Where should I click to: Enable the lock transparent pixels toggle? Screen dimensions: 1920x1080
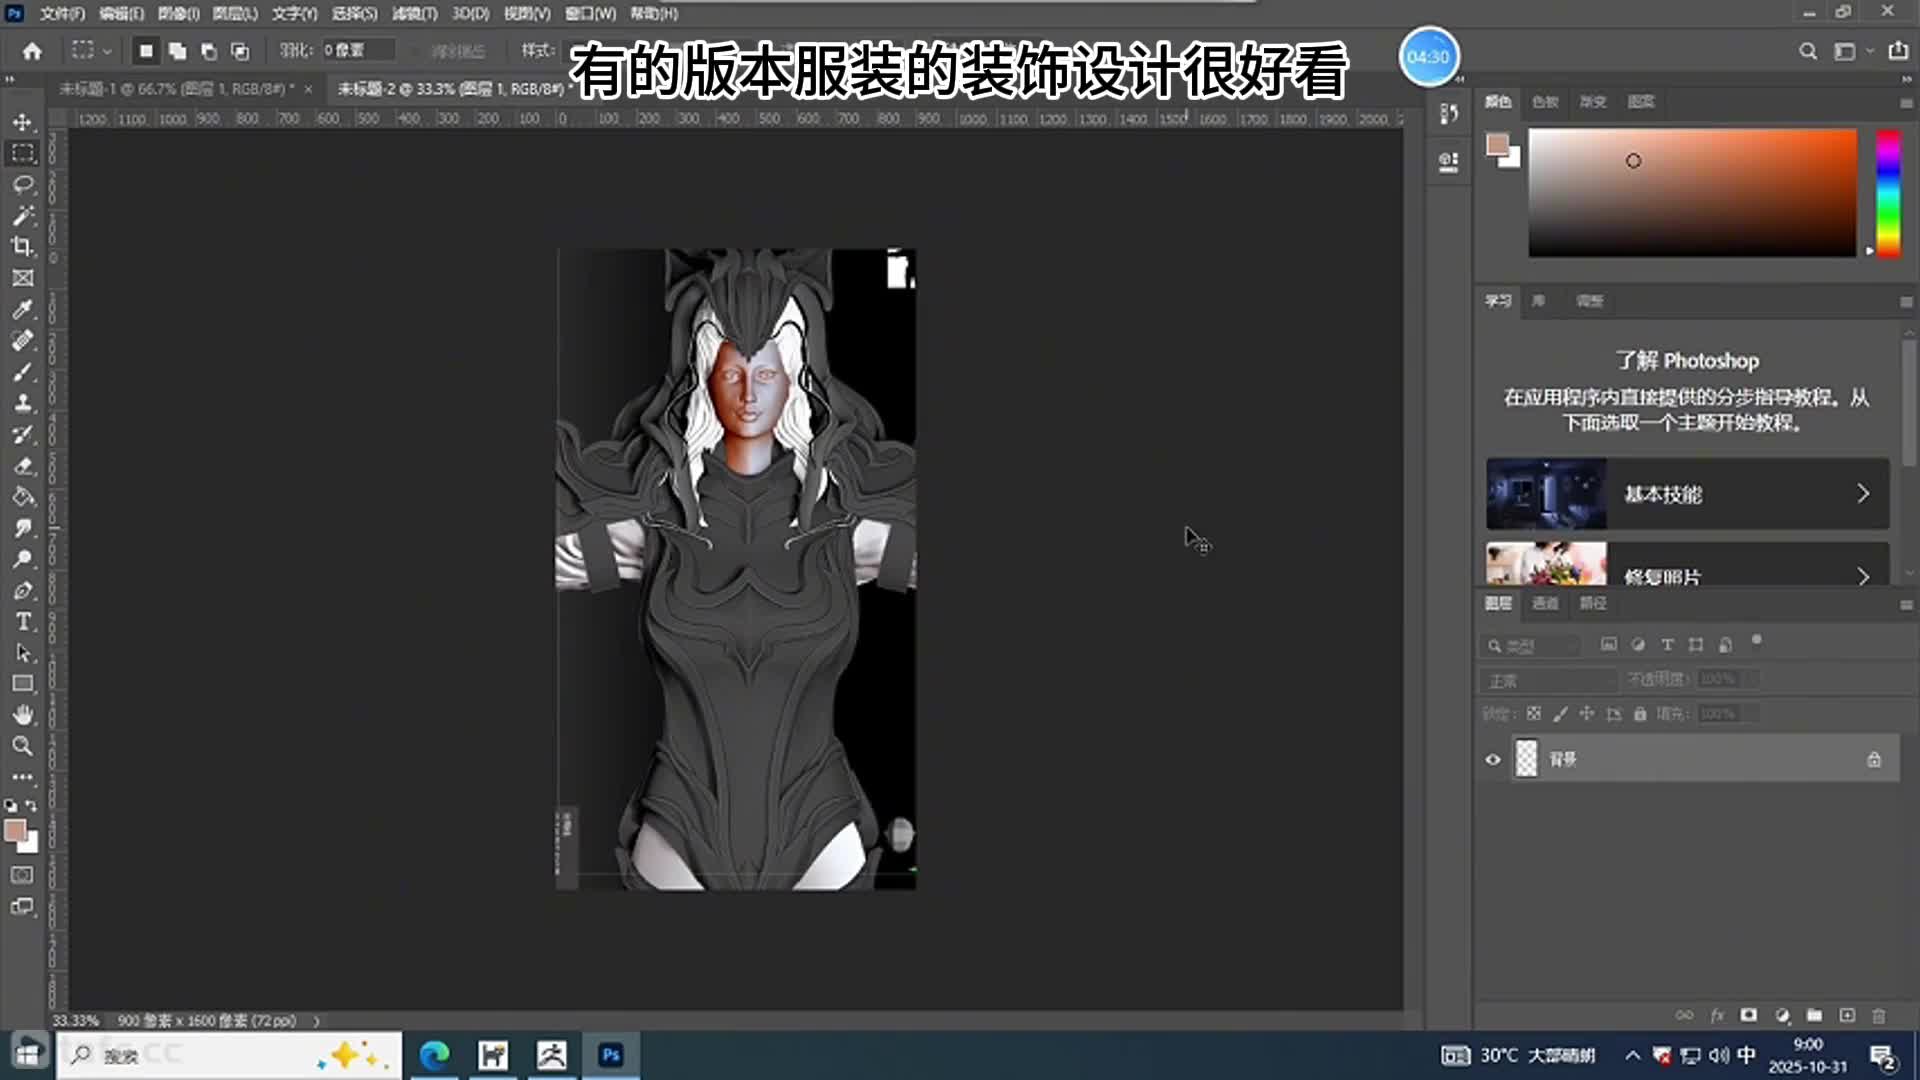pyautogui.click(x=1533, y=713)
